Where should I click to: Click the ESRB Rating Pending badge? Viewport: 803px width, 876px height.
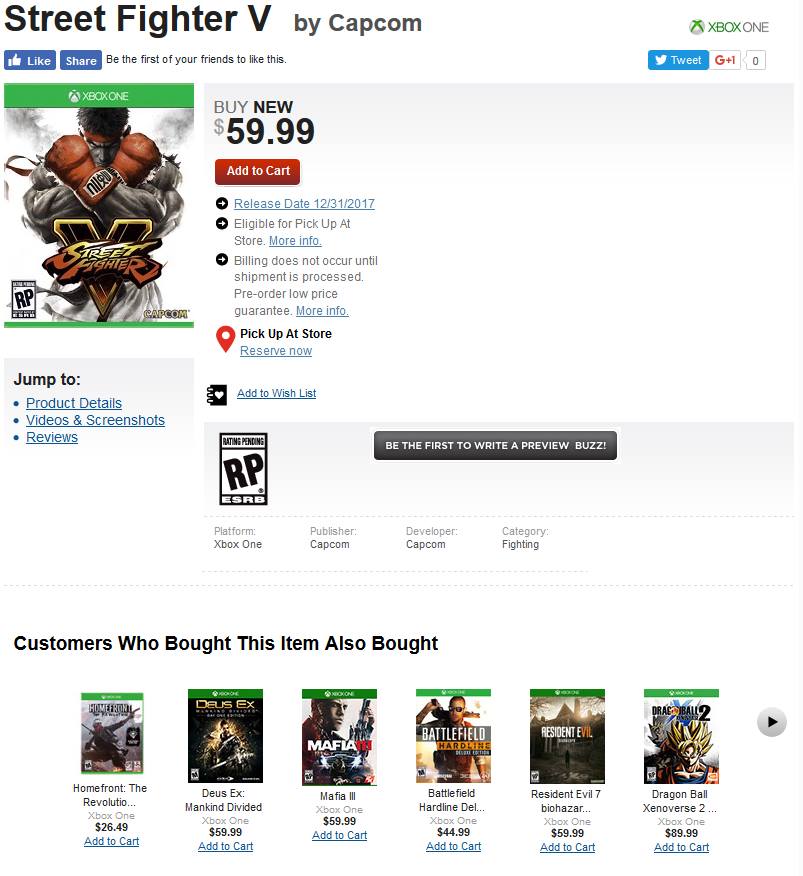click(243, 468)
